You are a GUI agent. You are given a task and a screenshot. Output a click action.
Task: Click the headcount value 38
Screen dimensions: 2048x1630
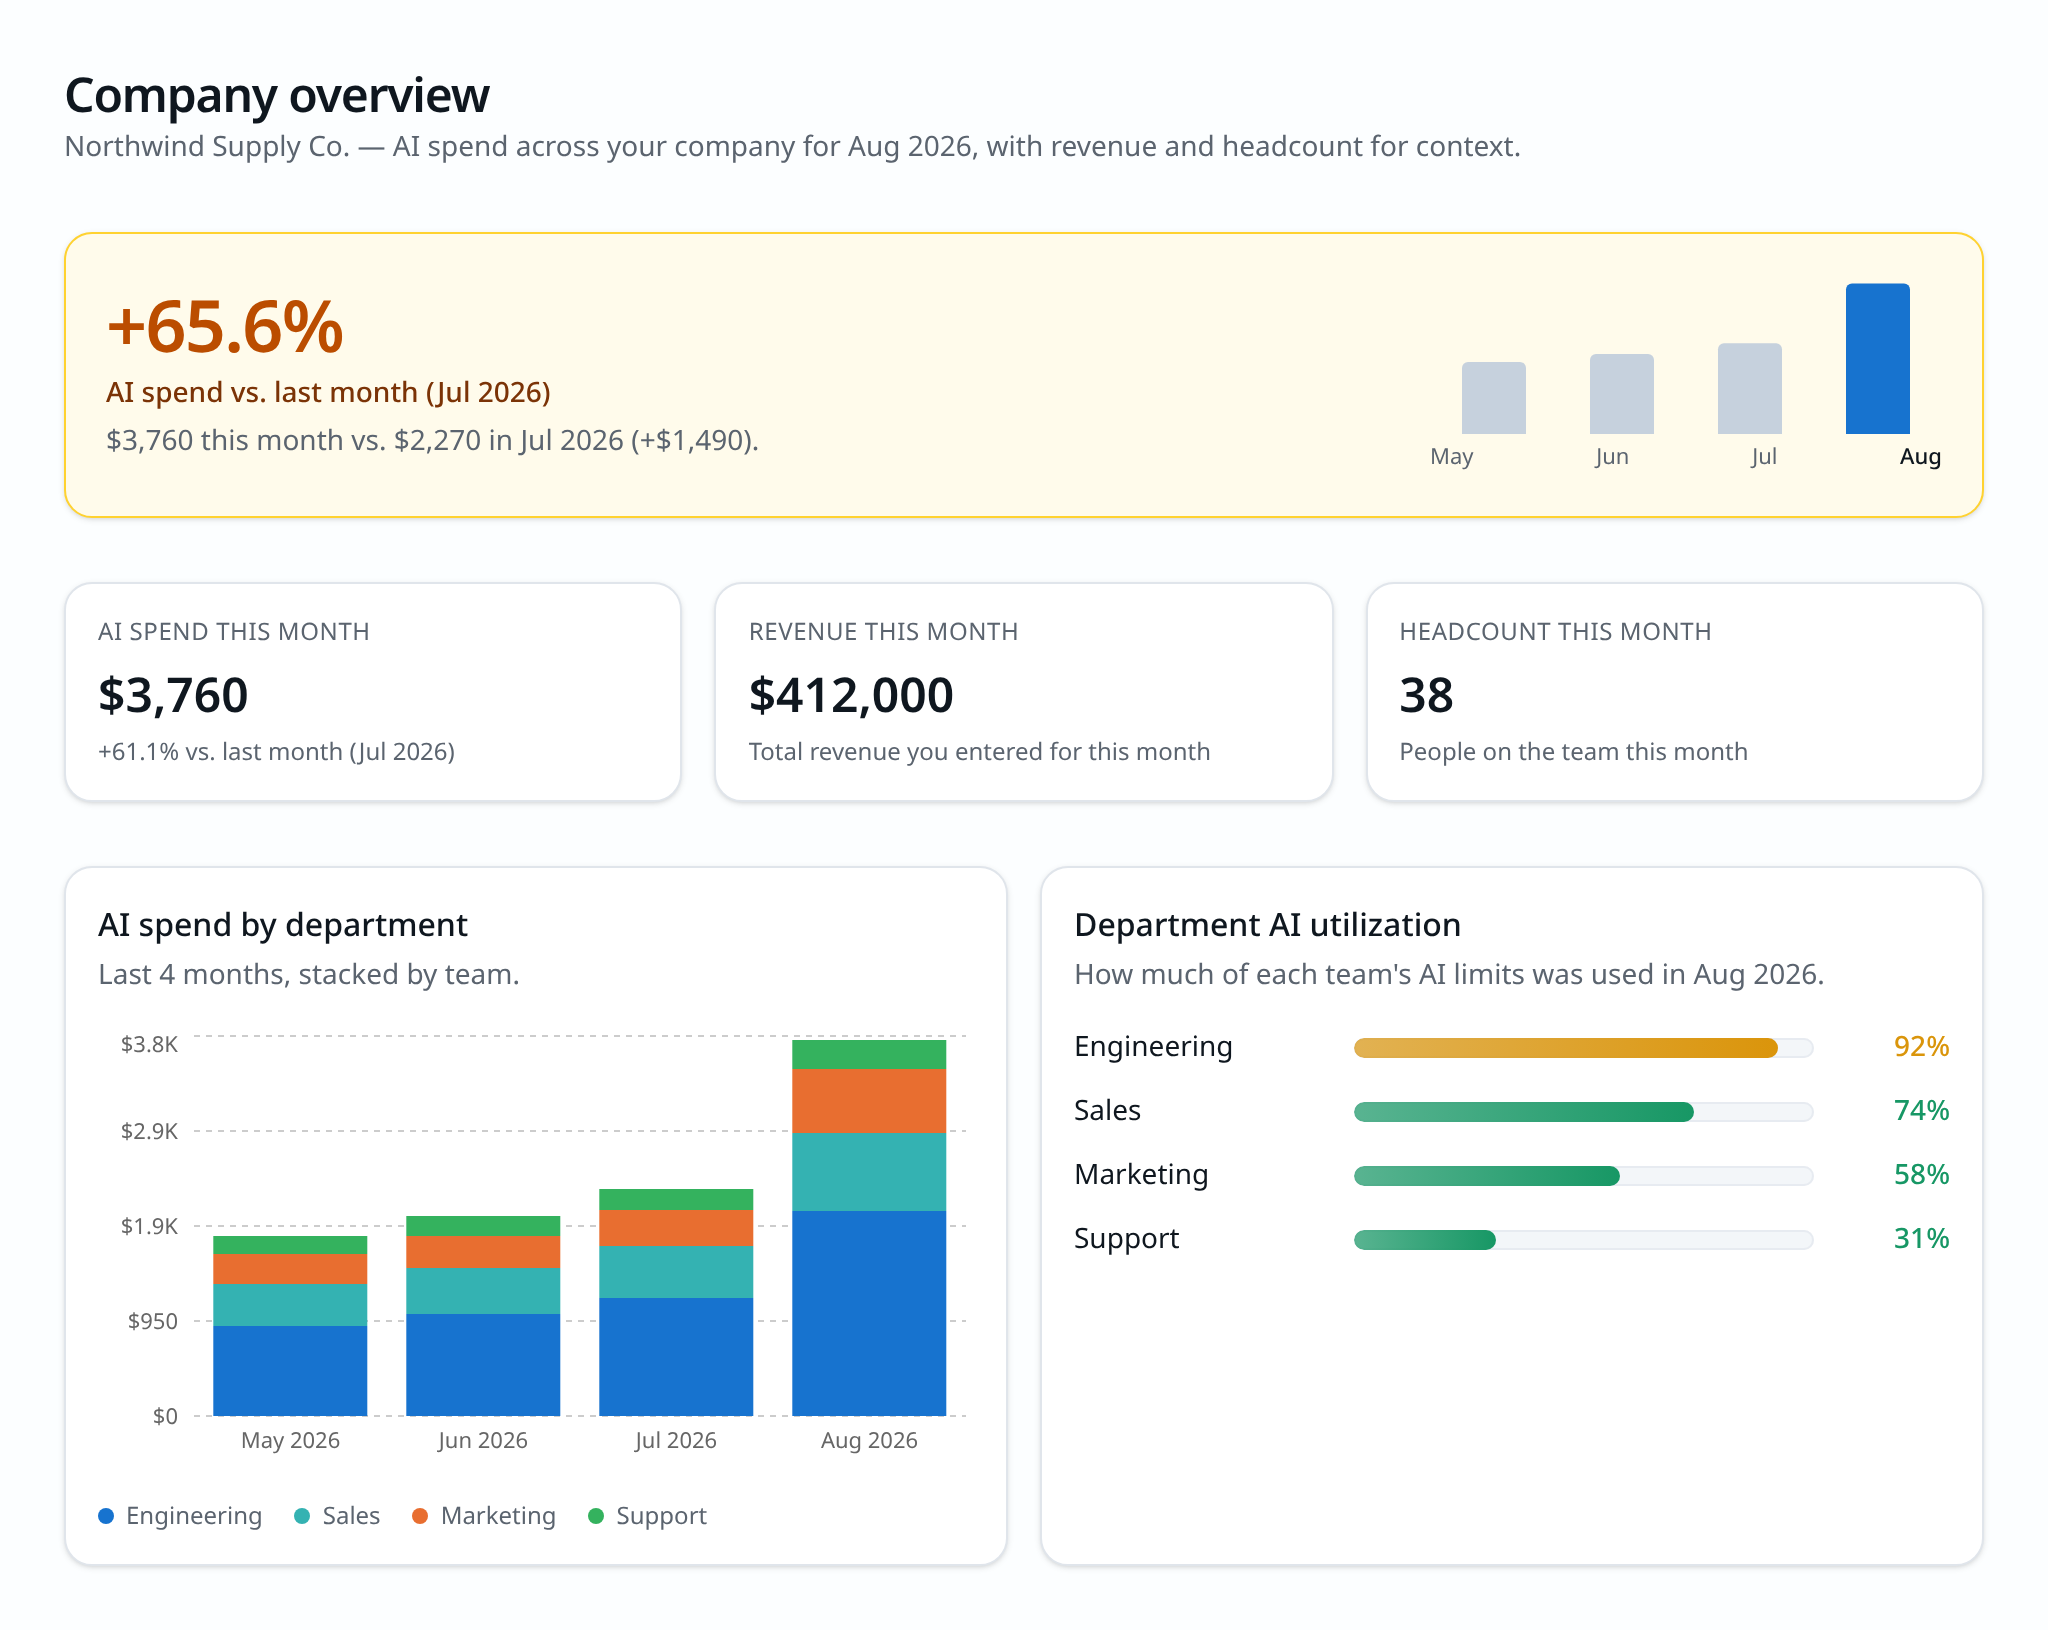[1426, 695]
